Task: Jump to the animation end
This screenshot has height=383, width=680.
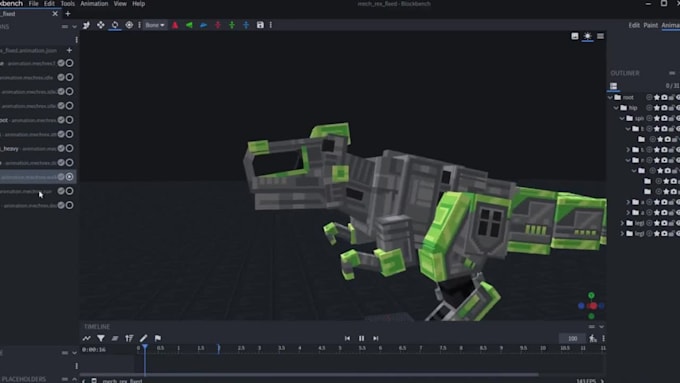Action: [x=376, y=338]
